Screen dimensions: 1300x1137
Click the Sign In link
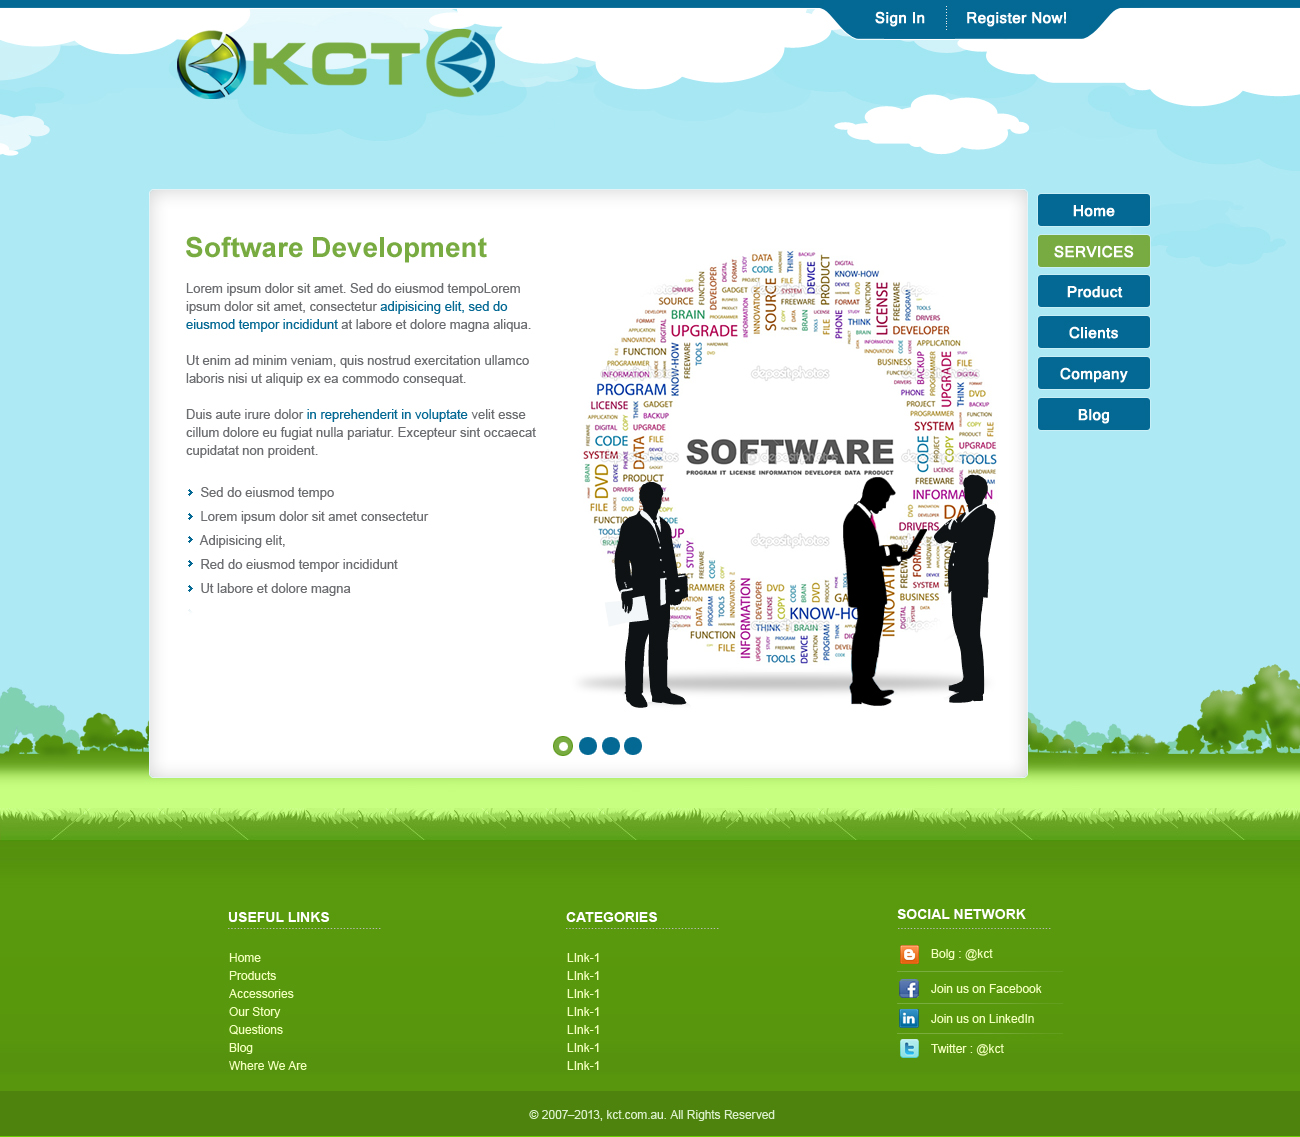point(900,18)
